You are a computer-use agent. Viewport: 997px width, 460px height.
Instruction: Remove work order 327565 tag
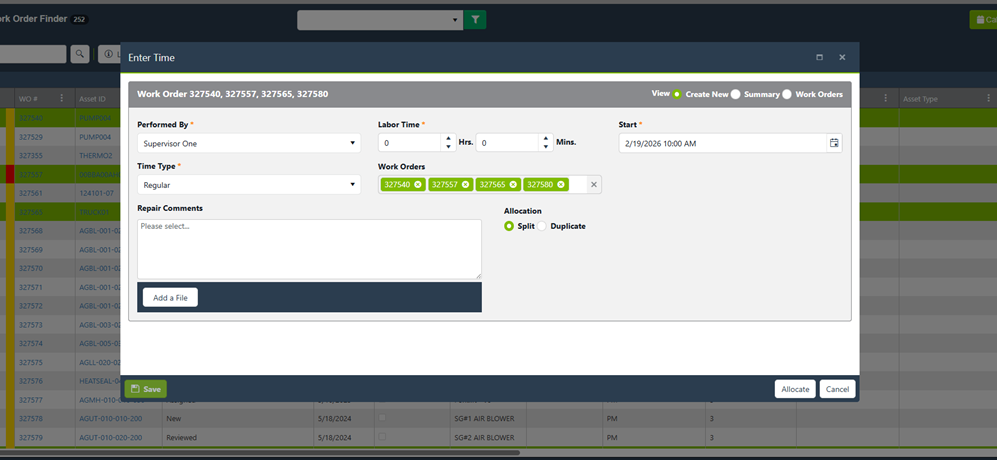tap(513, 184)
